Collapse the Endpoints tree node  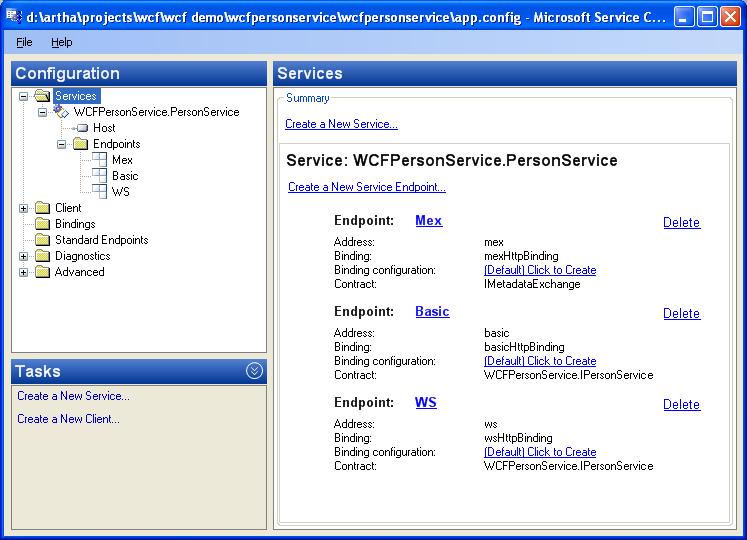[61, 144]
